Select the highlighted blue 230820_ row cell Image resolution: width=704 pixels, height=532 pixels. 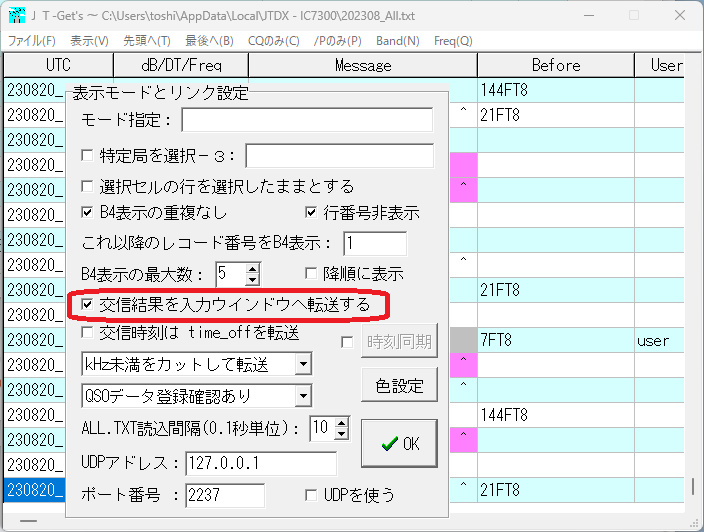(x=35, y=490)
